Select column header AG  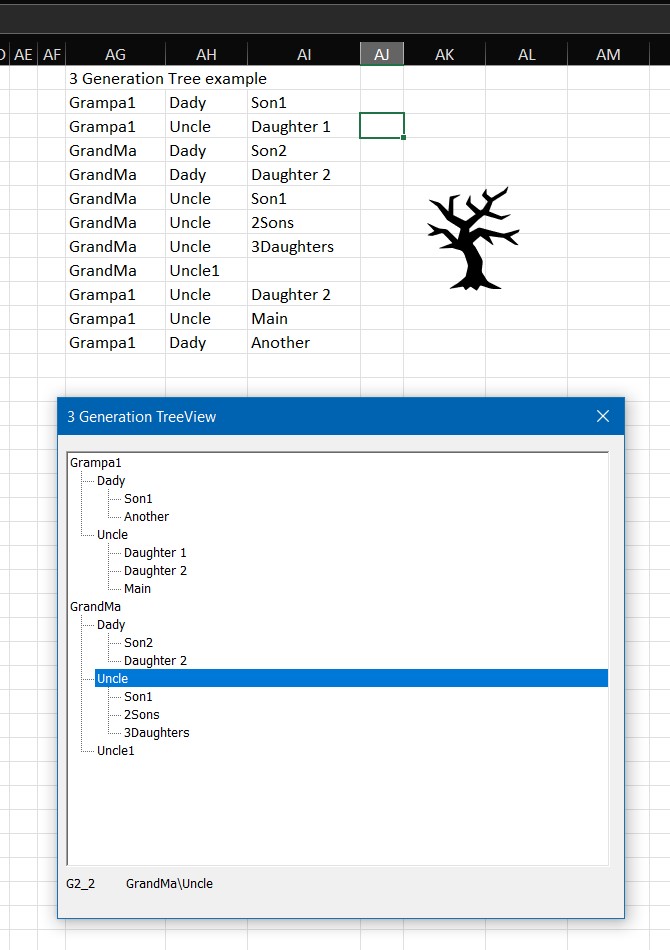[115, 55]
